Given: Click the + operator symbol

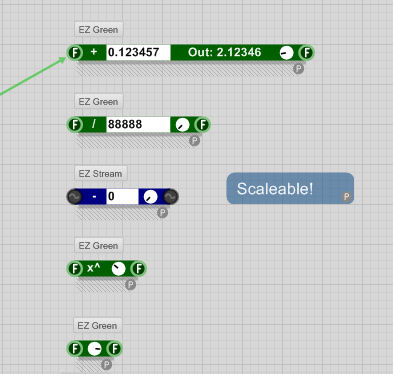Looking at the screenshot, I should coord(94,52).
